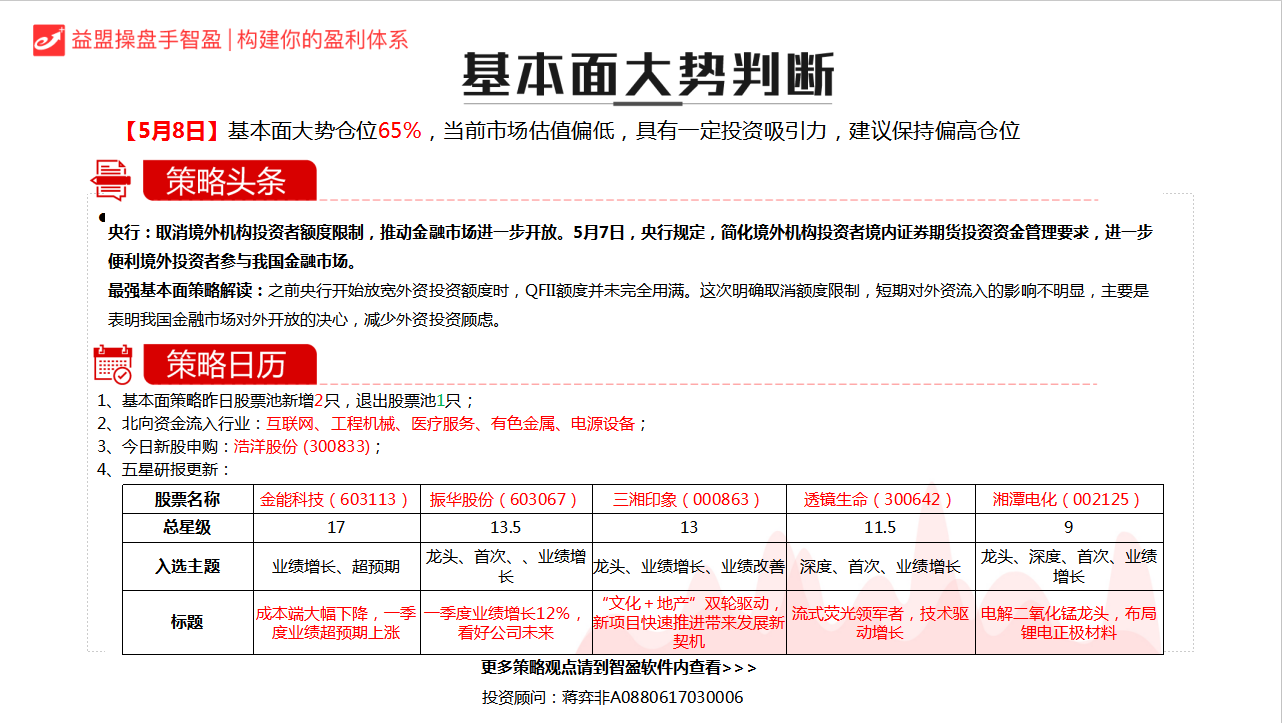Open the 金能科技（603113）stock link
The height and width of the screenshot is (723, 1282).
point(335,499)
